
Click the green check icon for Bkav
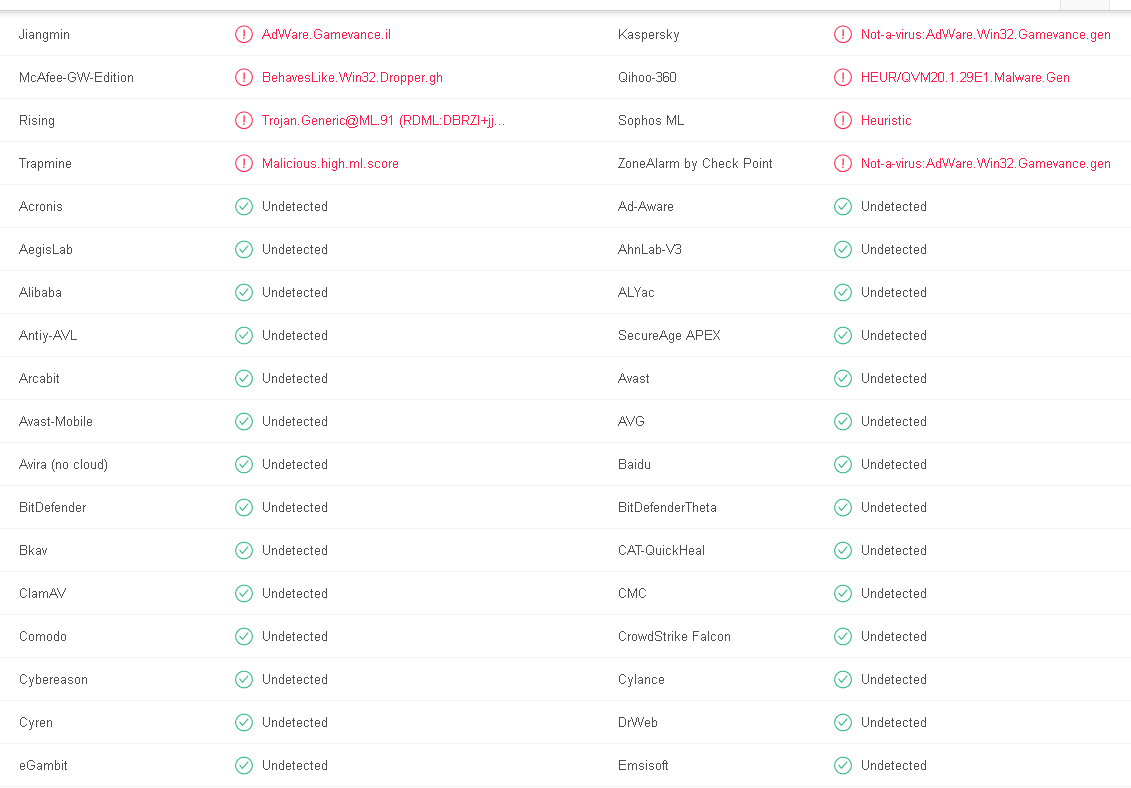(244, 550)
